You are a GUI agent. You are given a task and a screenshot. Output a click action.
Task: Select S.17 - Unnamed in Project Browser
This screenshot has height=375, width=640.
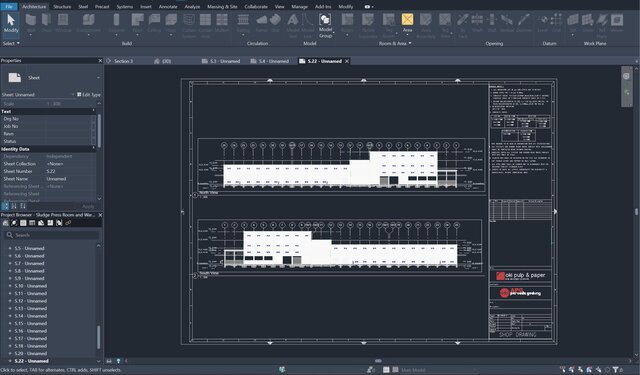click(31, 338)
